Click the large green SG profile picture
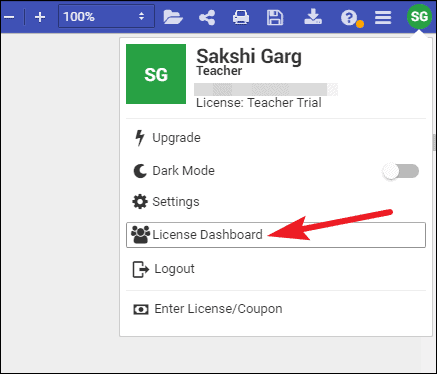 (156, 74)
